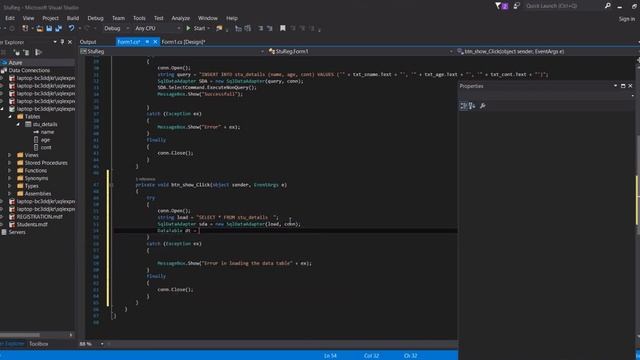Open the View menu
Screen dimensions: 640x360
pyautogui.click(x=29, y=18)
